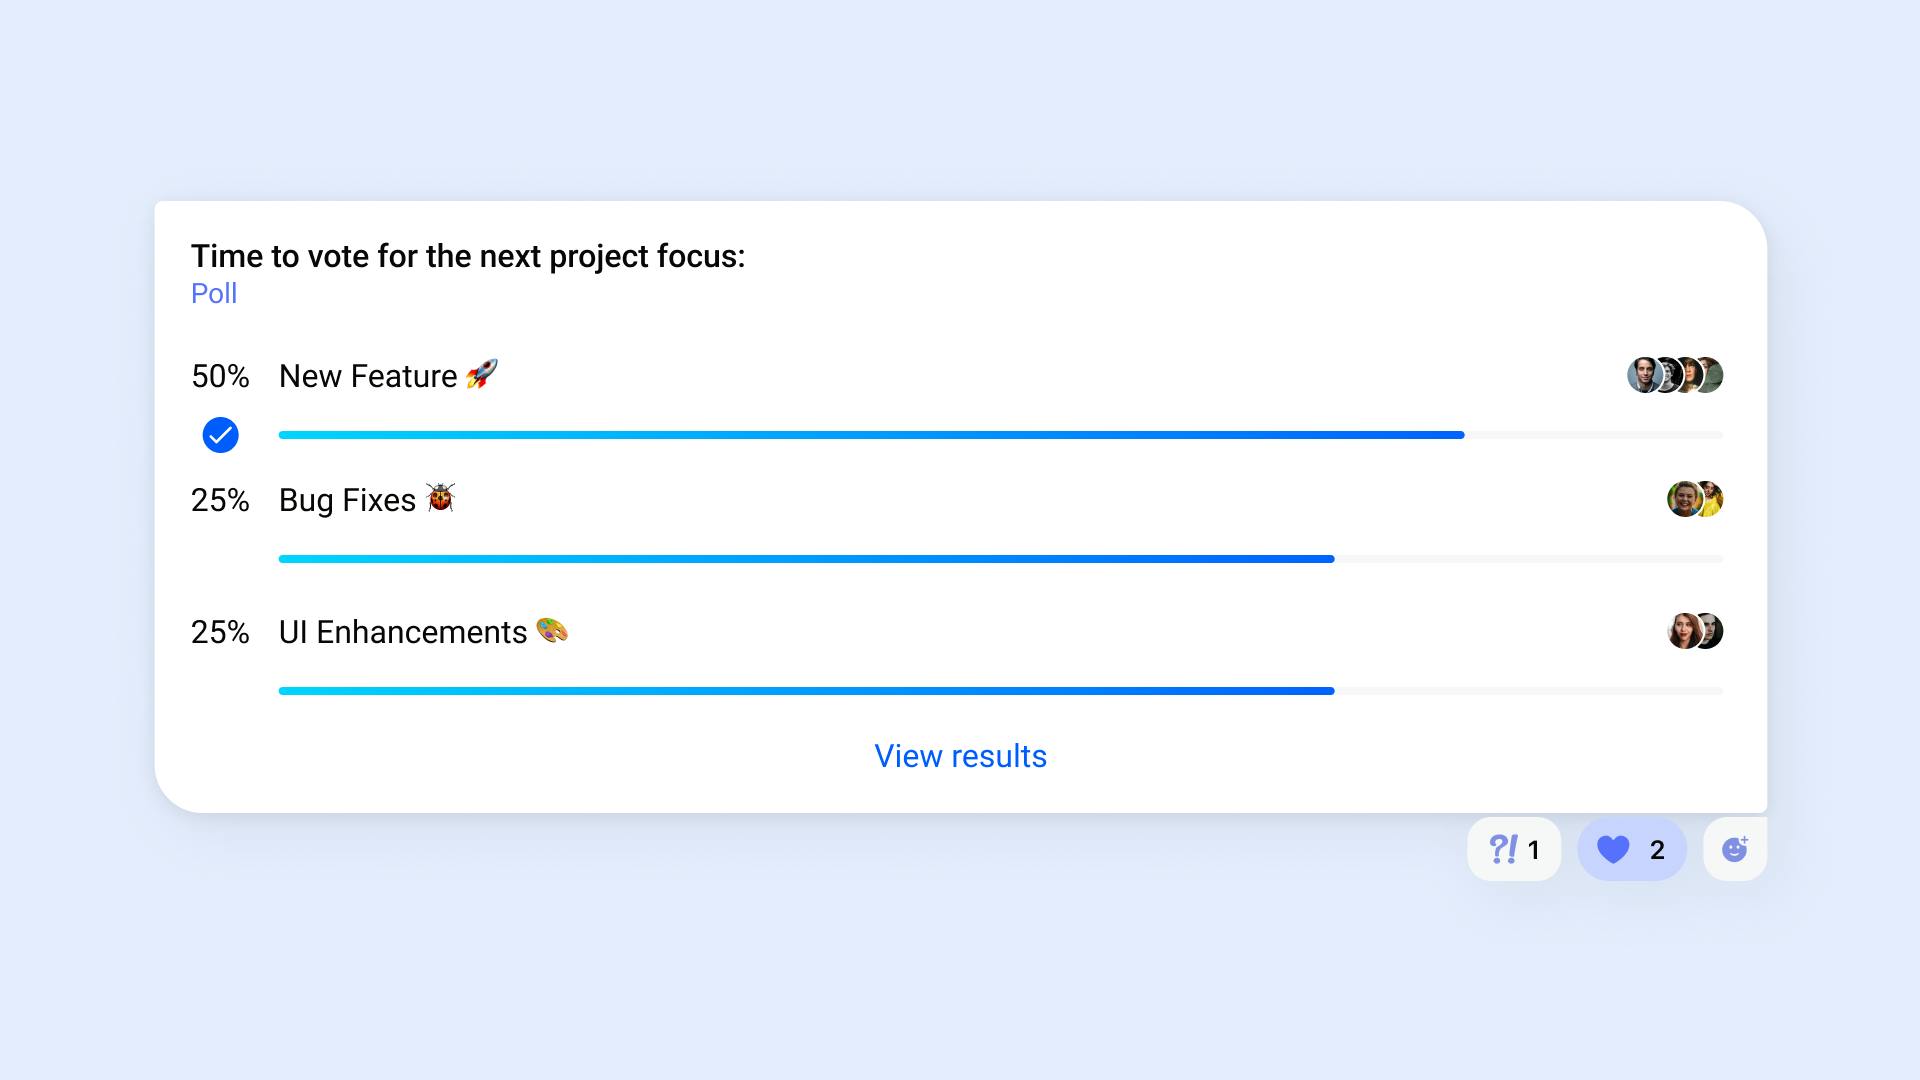Viewport: 1920px width, 1080px height.
Task: Click the 50% label for New Feature
Action: [x=220, y=376]
